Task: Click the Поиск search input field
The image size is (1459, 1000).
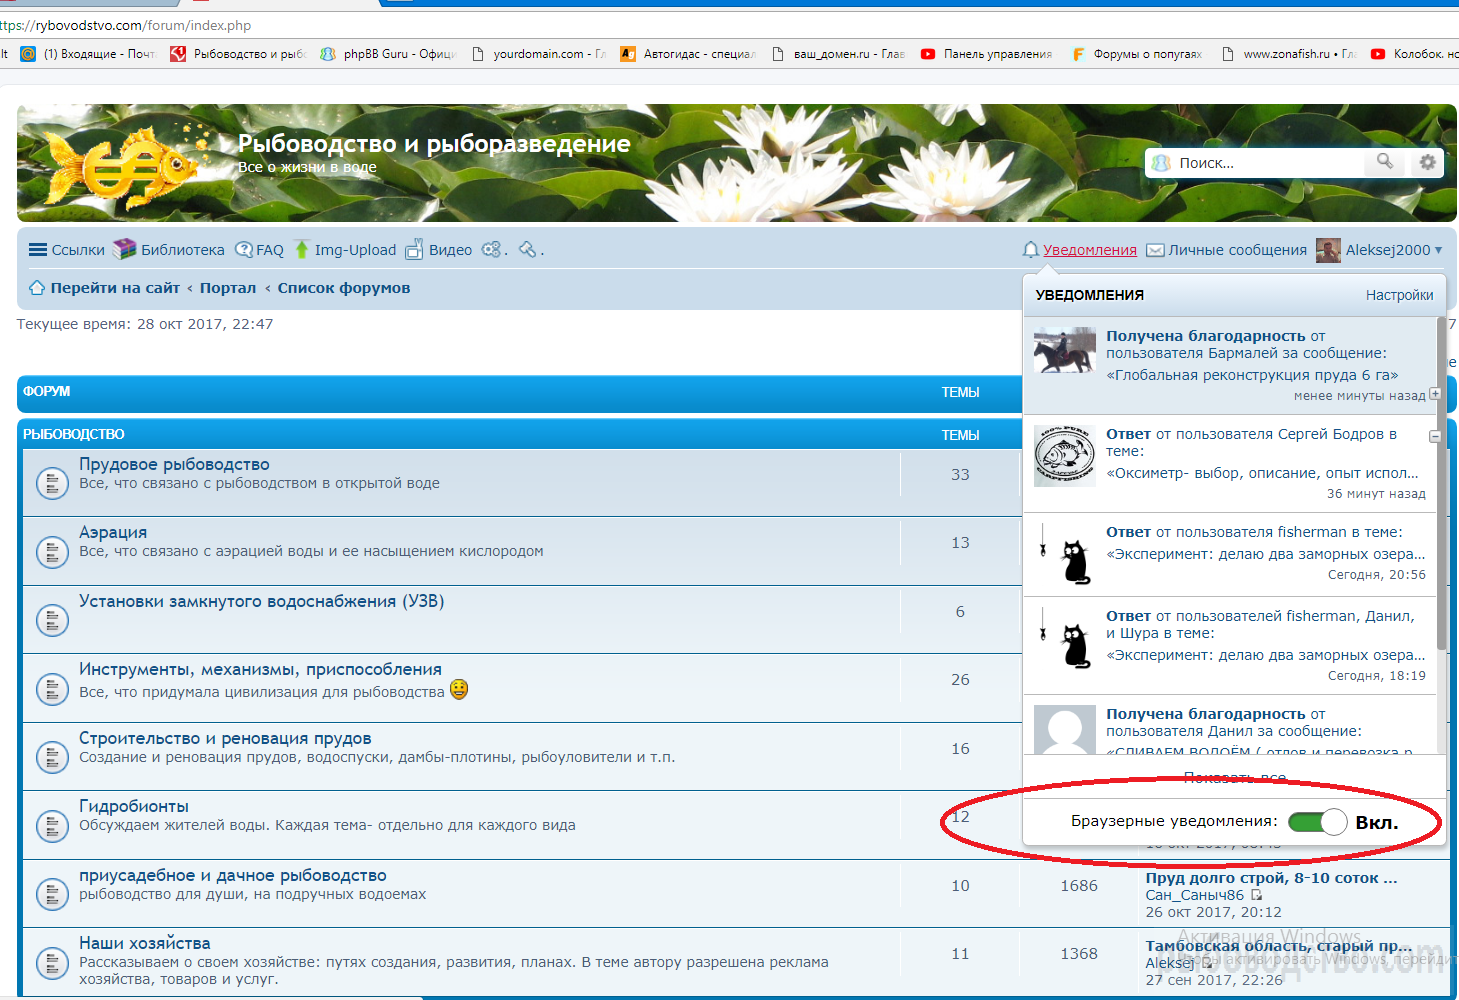Action: point(1268,163)
